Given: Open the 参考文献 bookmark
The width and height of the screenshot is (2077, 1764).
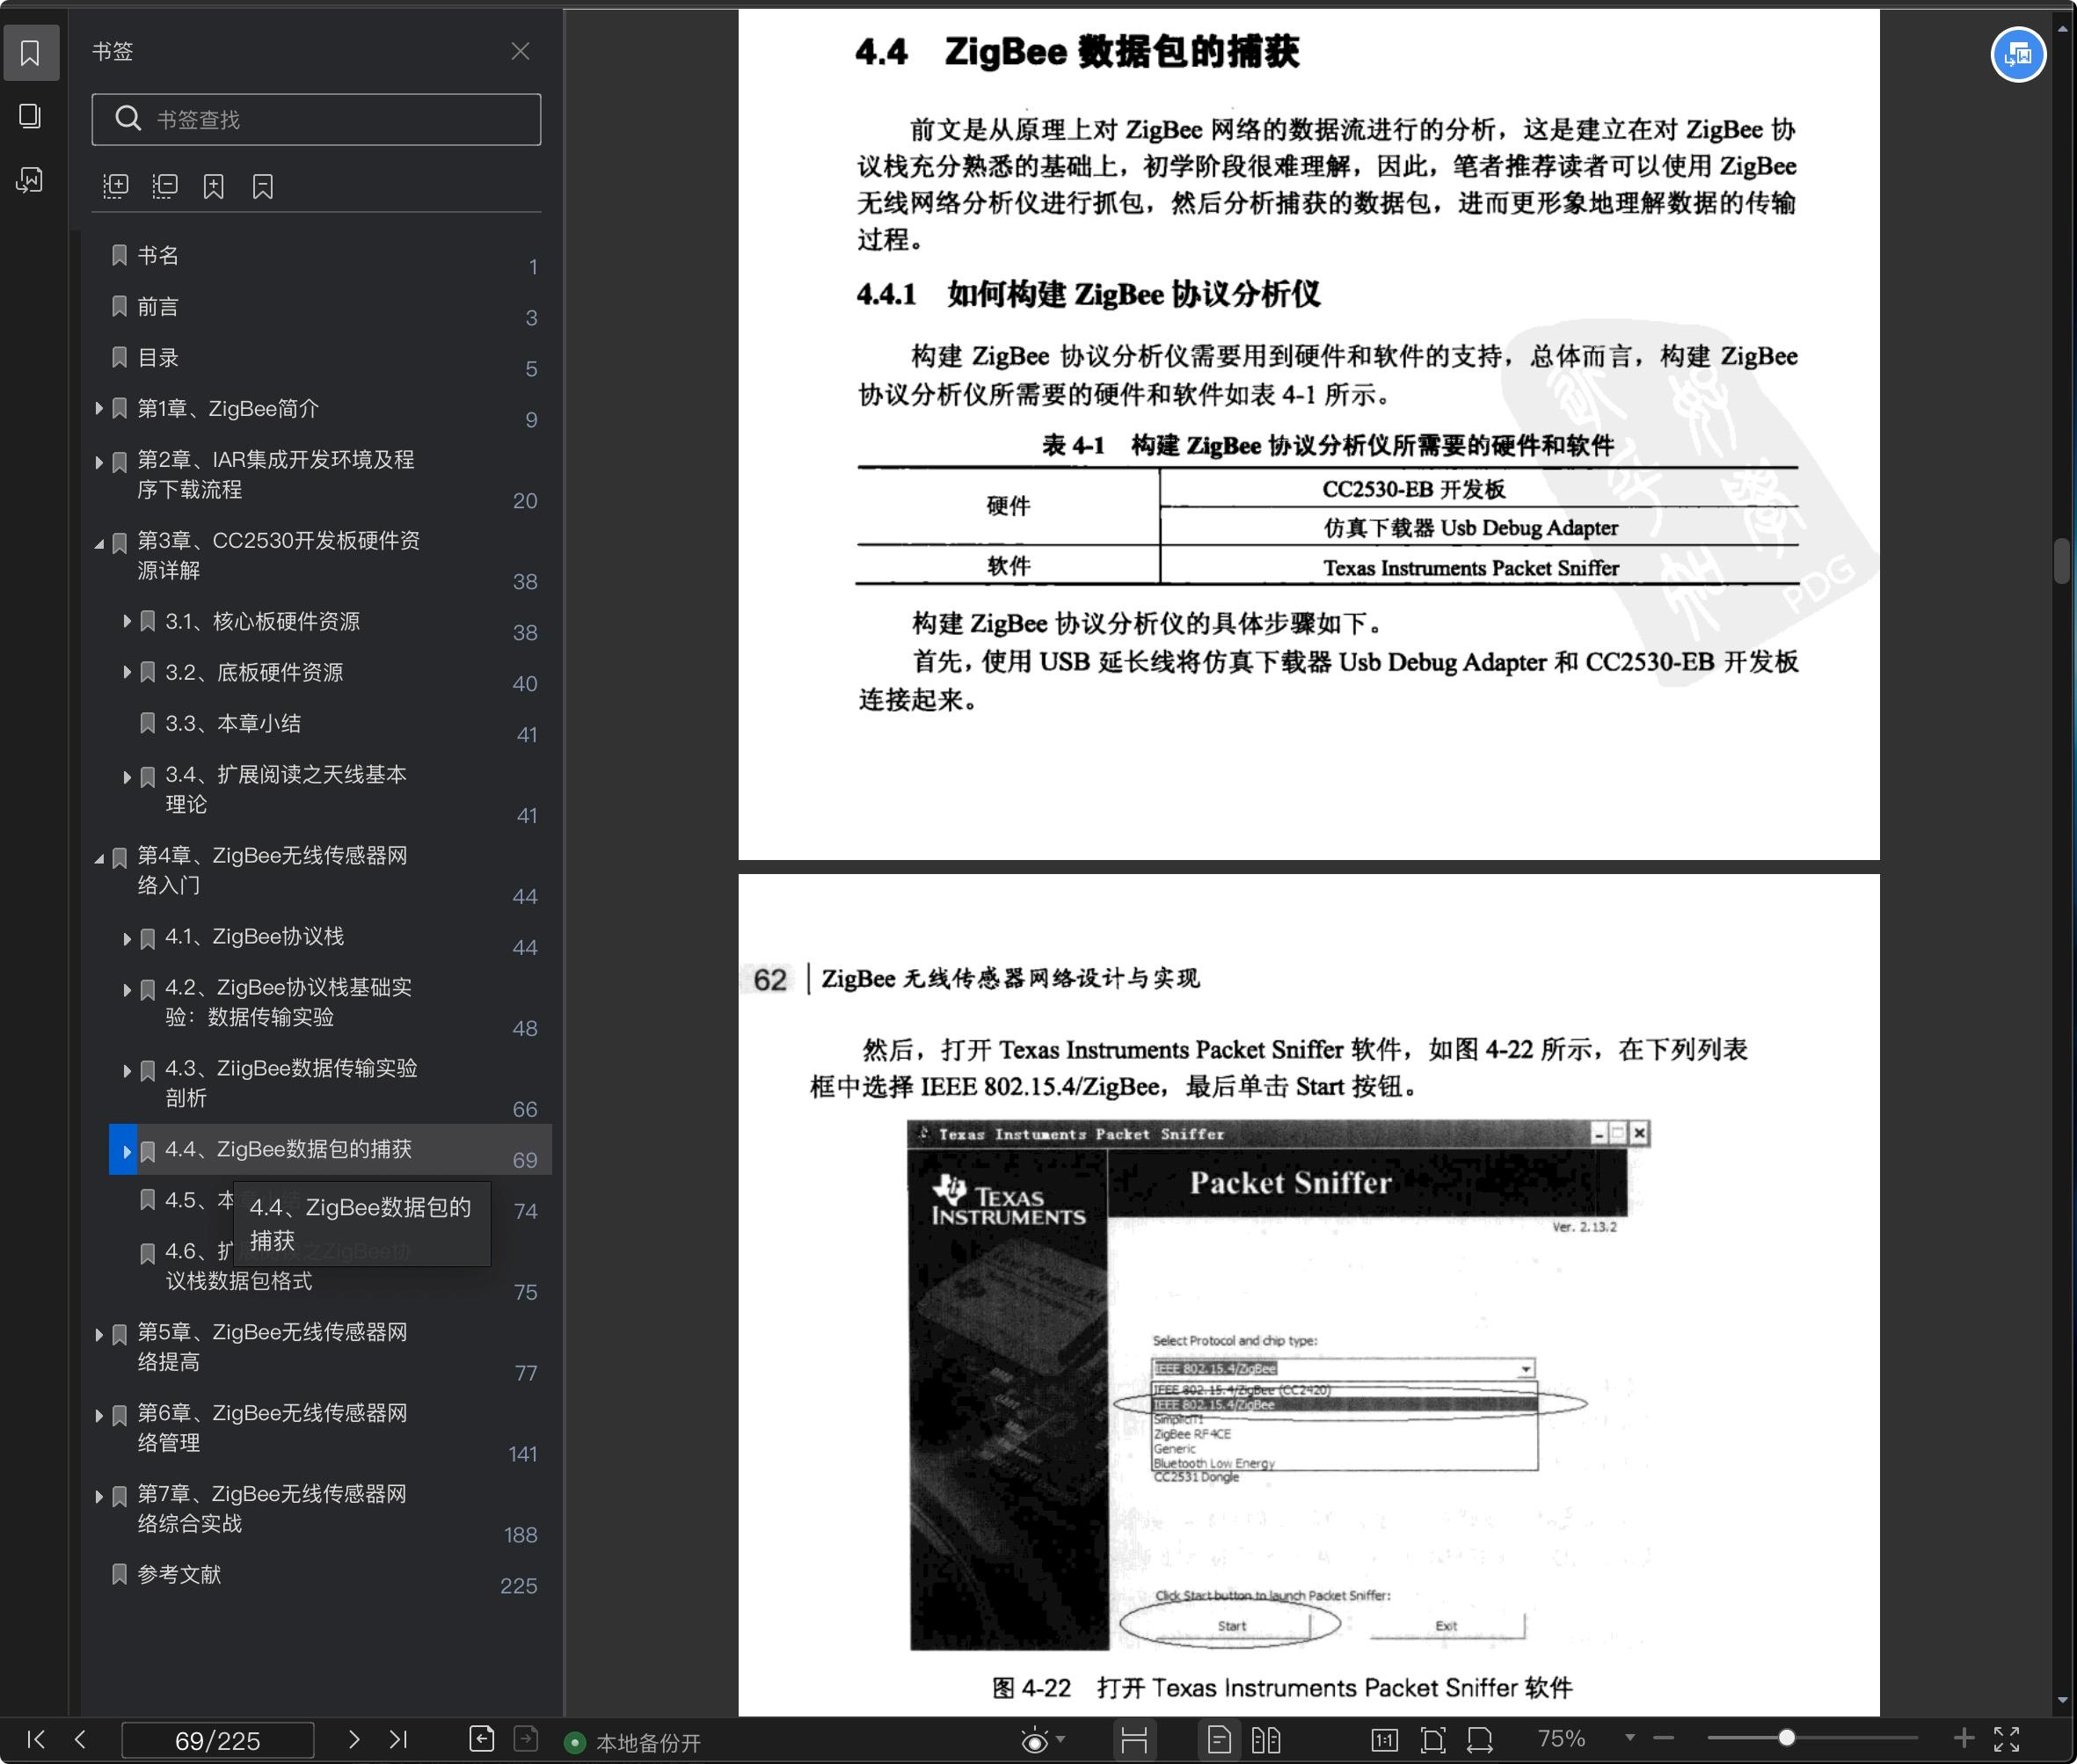Looking at the screenshot, I should [x=179, y=1575].
